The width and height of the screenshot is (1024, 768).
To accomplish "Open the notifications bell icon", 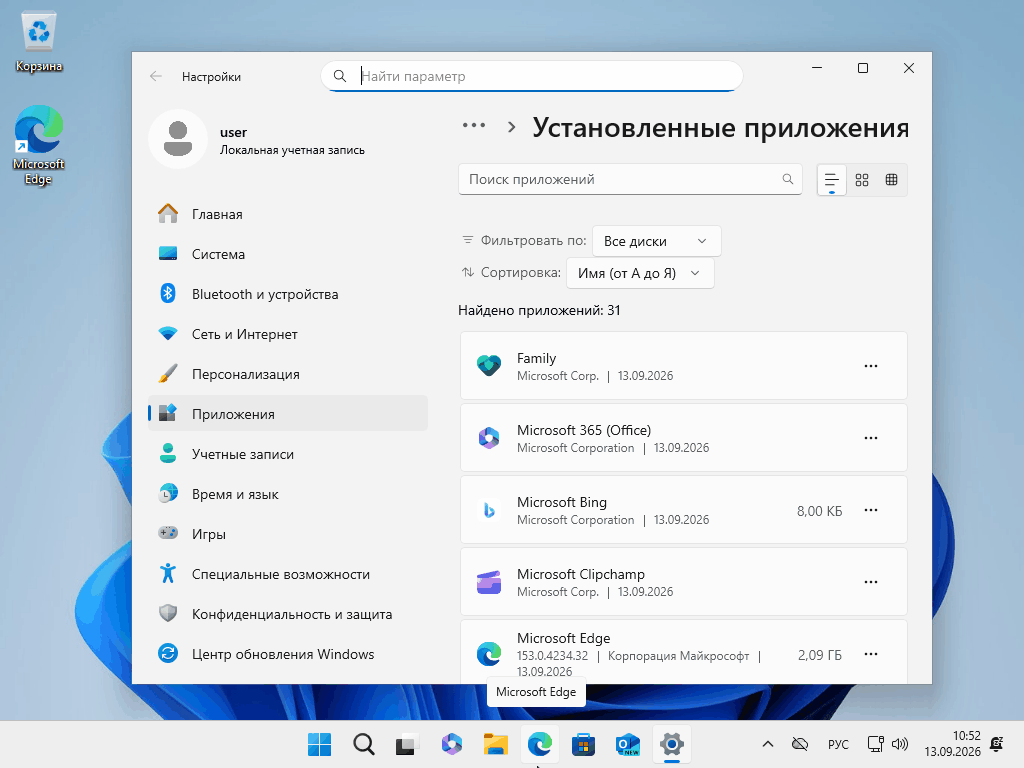I will pyautogui.click(x=997, y=744).
